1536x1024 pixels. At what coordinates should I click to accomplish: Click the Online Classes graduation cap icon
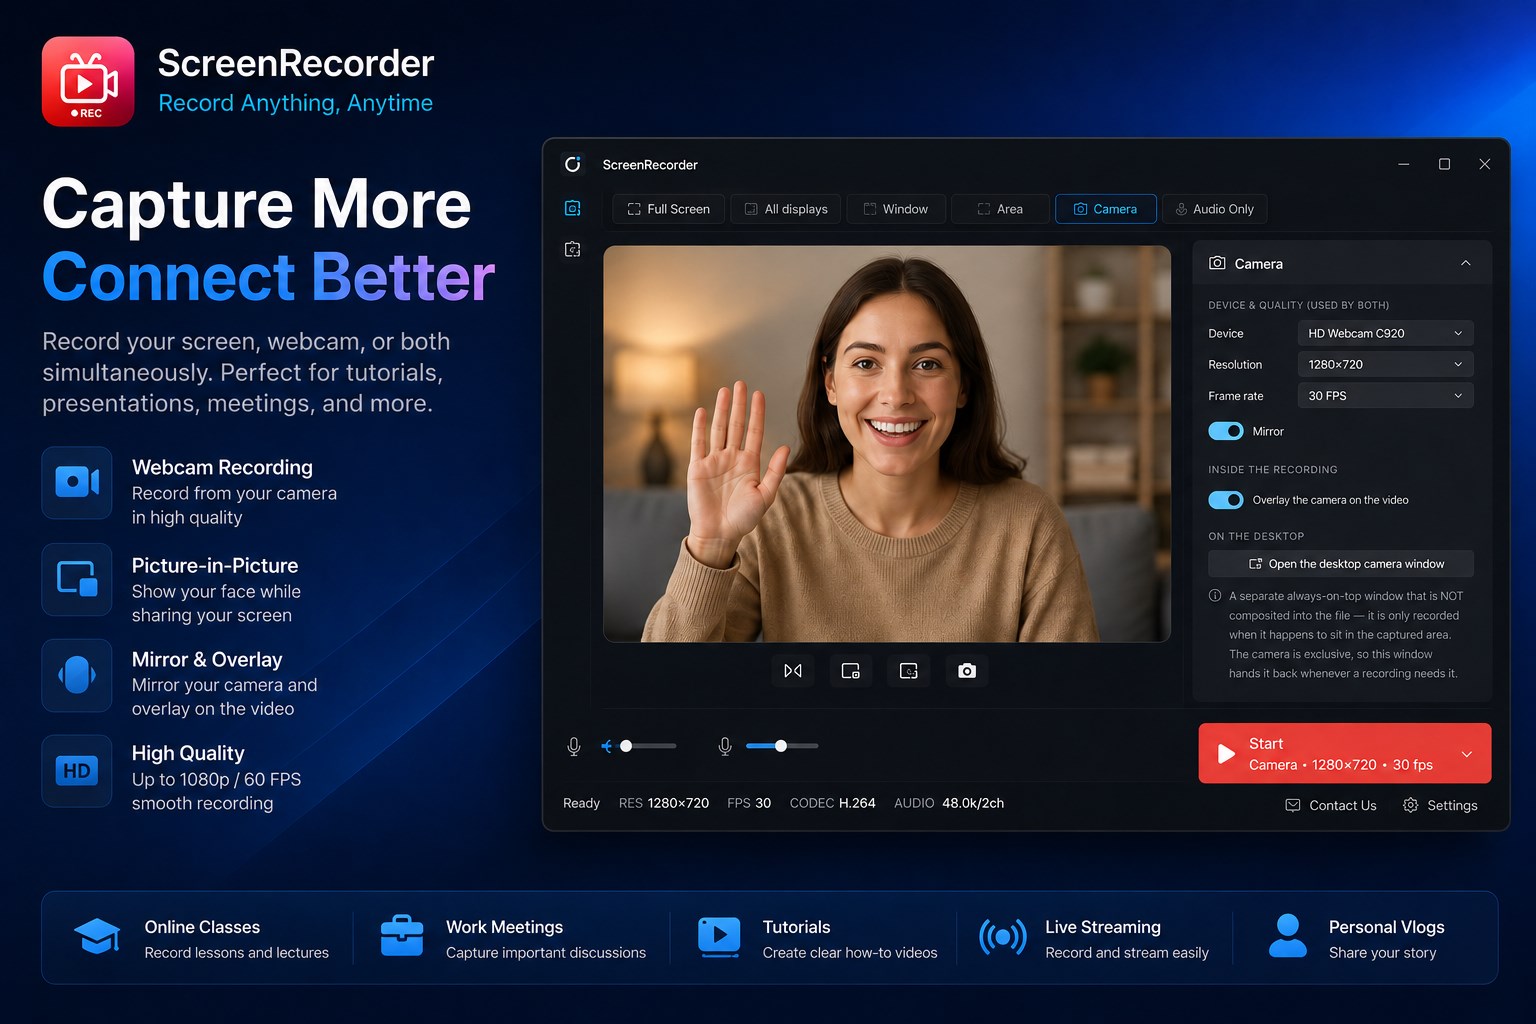pyautogui.click(x=97, y=937)
